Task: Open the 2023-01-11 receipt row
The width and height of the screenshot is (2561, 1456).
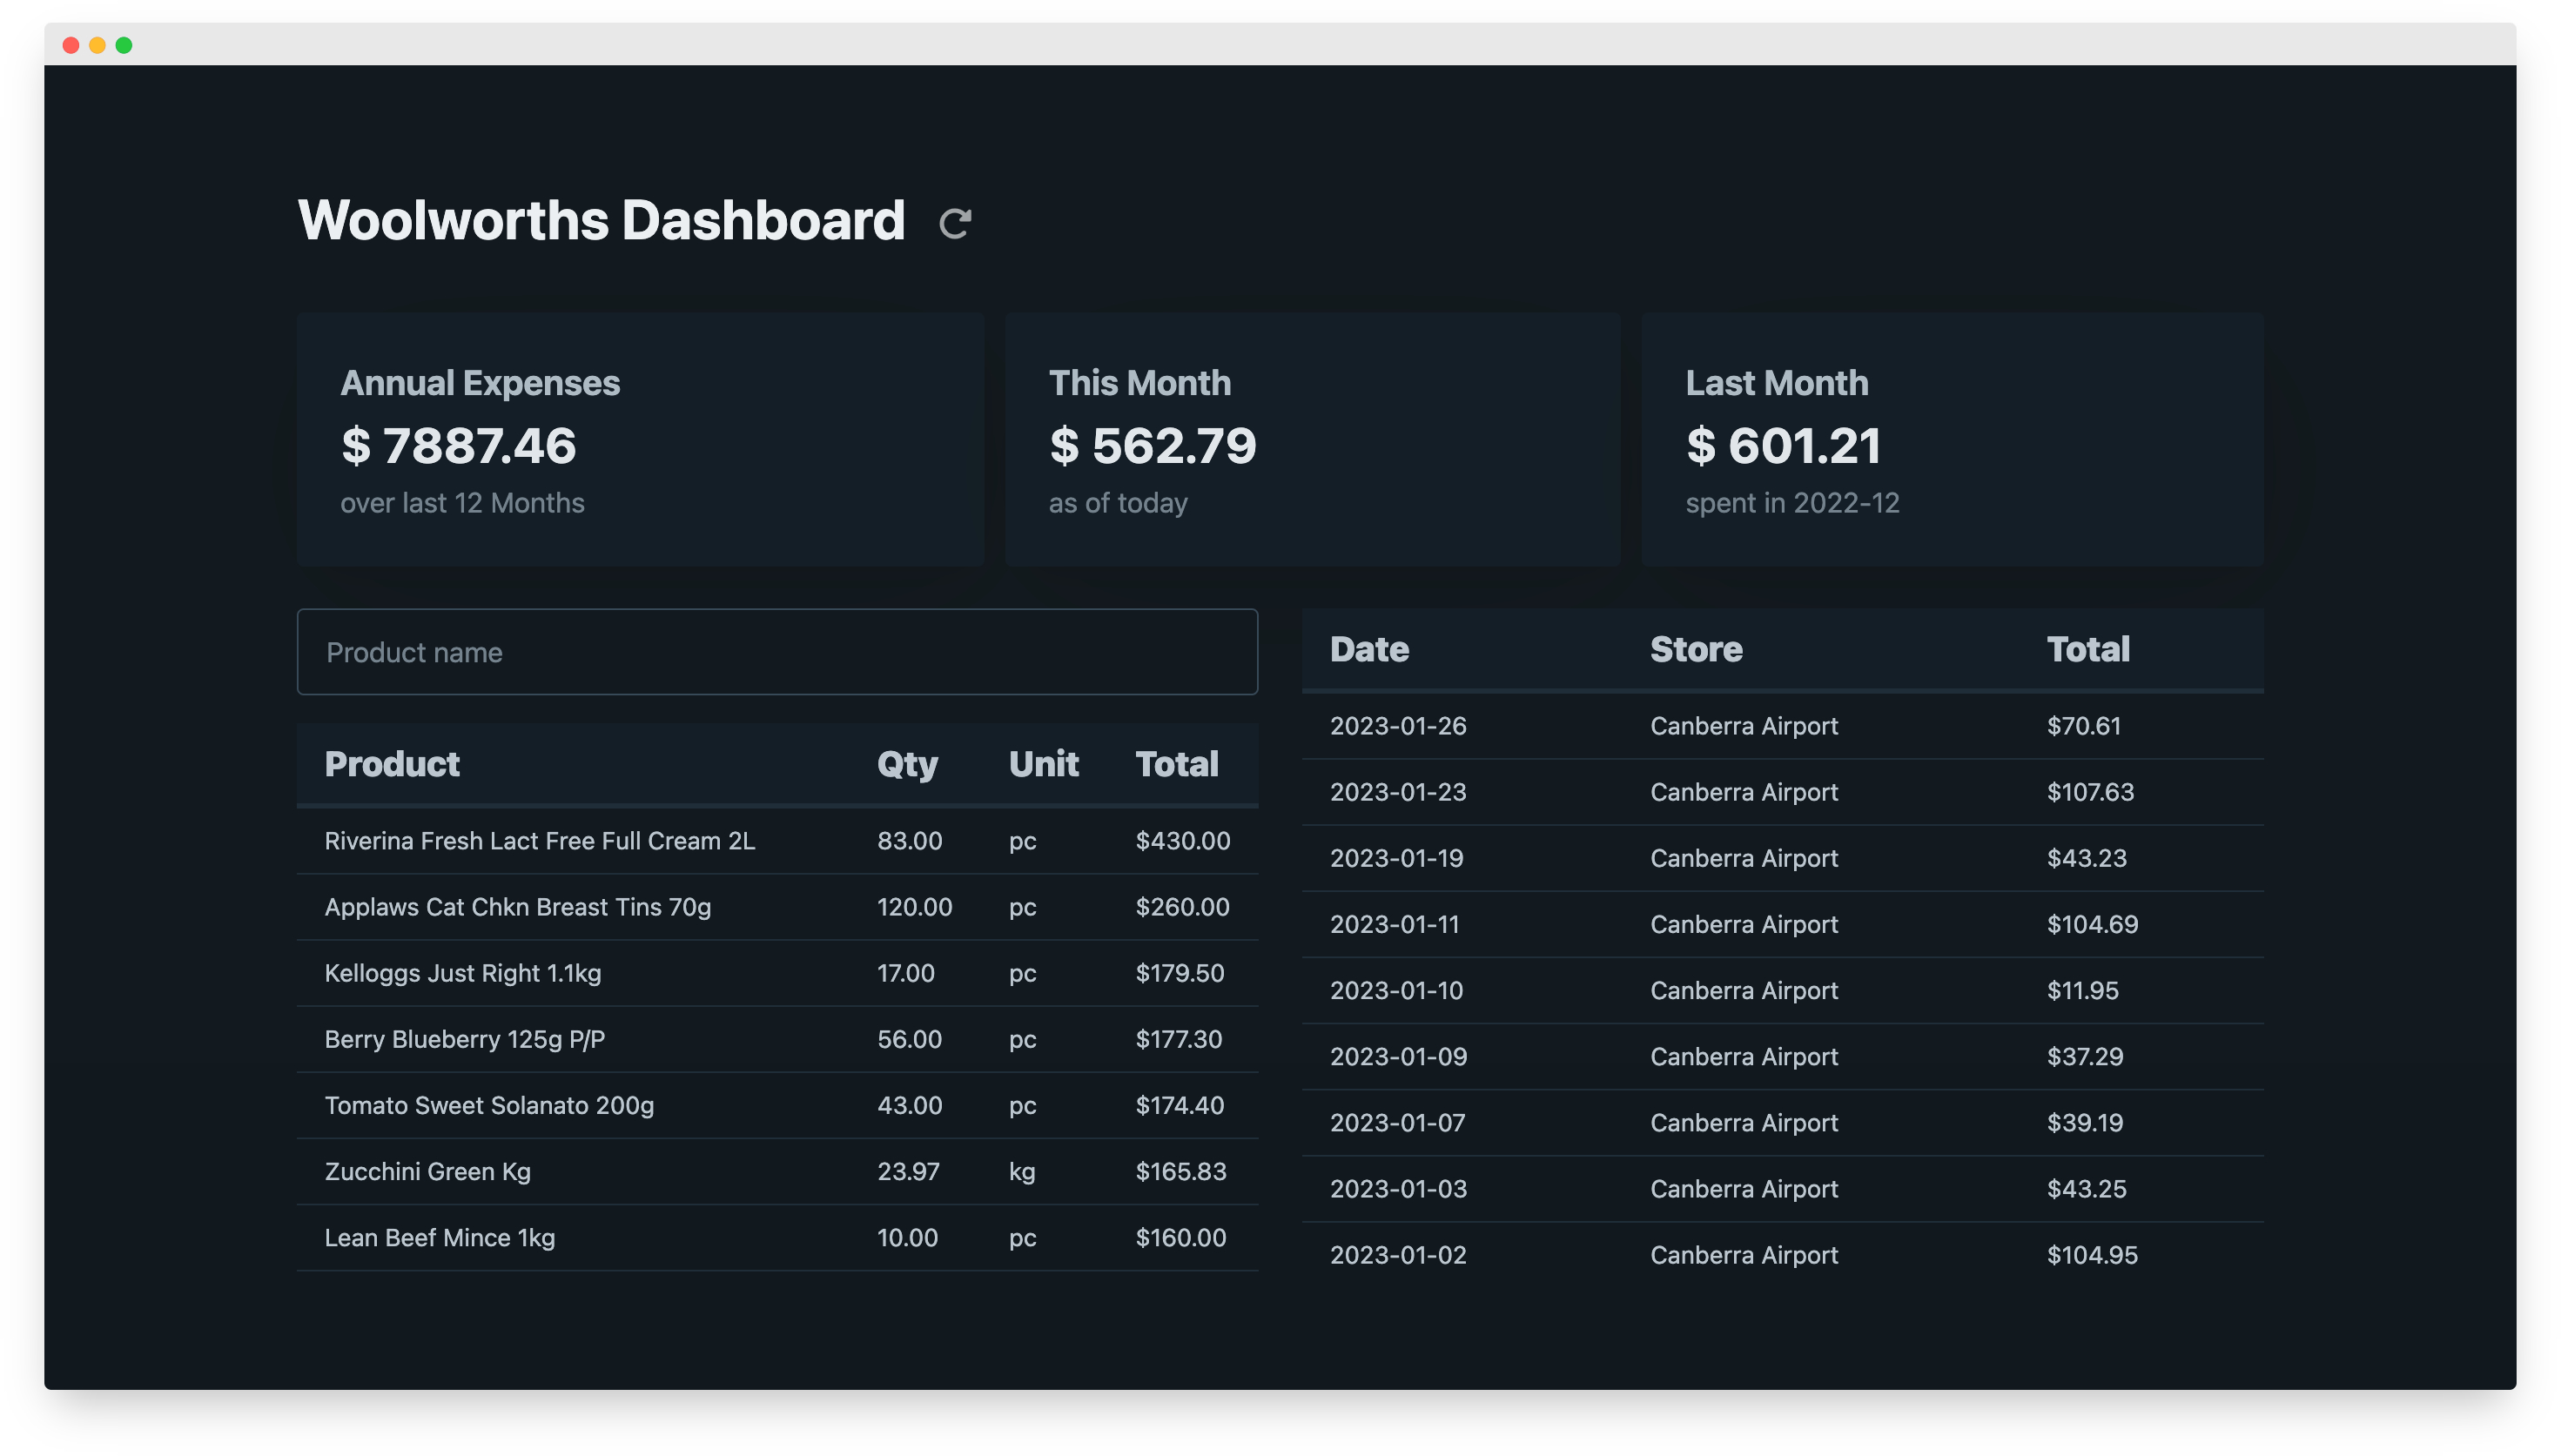Action: 1782,924
